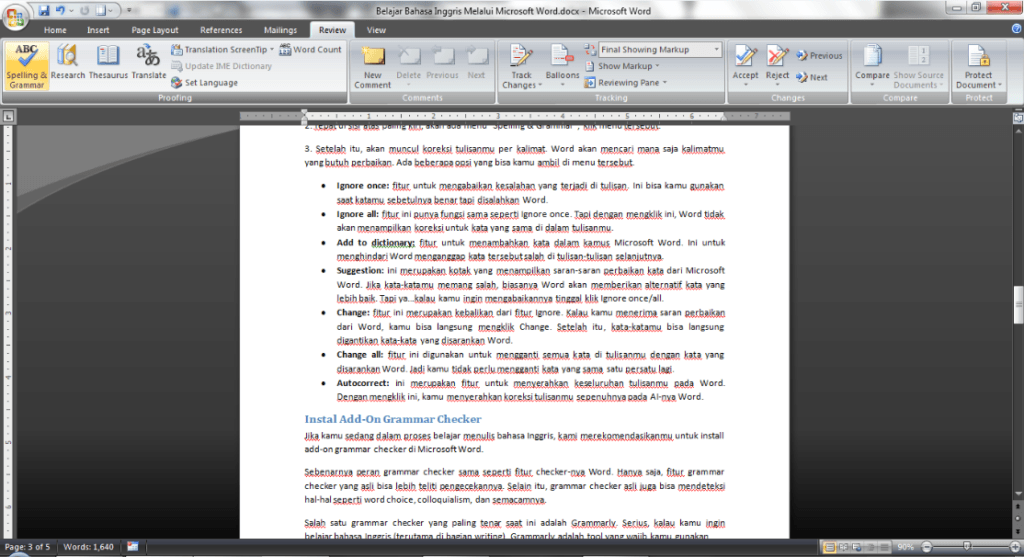The width and height of the screenshot is (1024, 557).
Task: Click scroll down arrow of vertical scrollbar
Action: pyautogui.click(x=1017, y=494)
